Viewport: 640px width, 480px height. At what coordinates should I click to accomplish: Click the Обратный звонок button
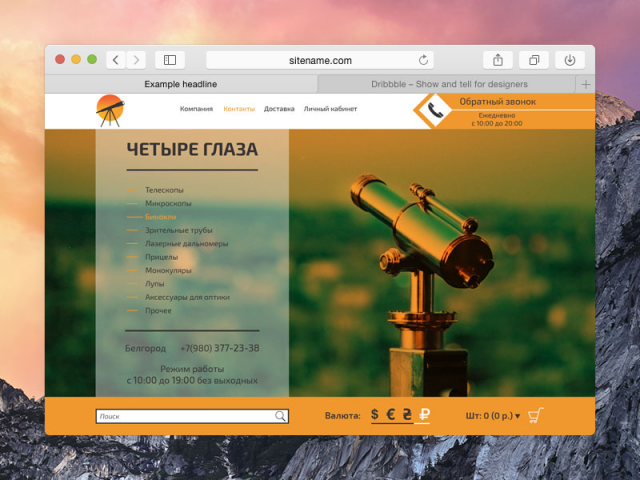coord(498,102)
